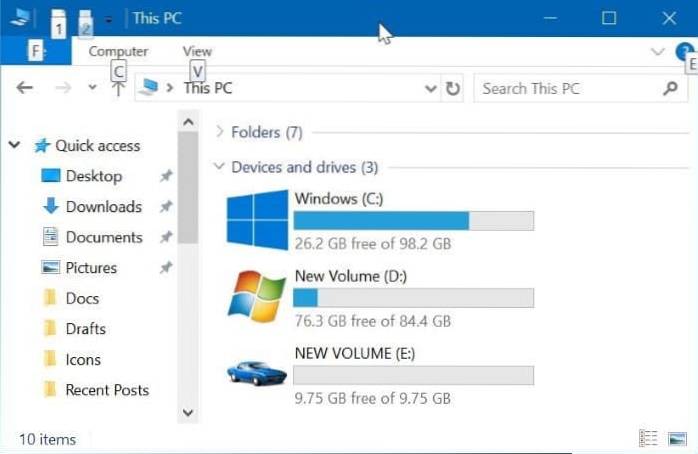
Task: Click the pin icon next to Desktop
Action: (x=166, y=176)
